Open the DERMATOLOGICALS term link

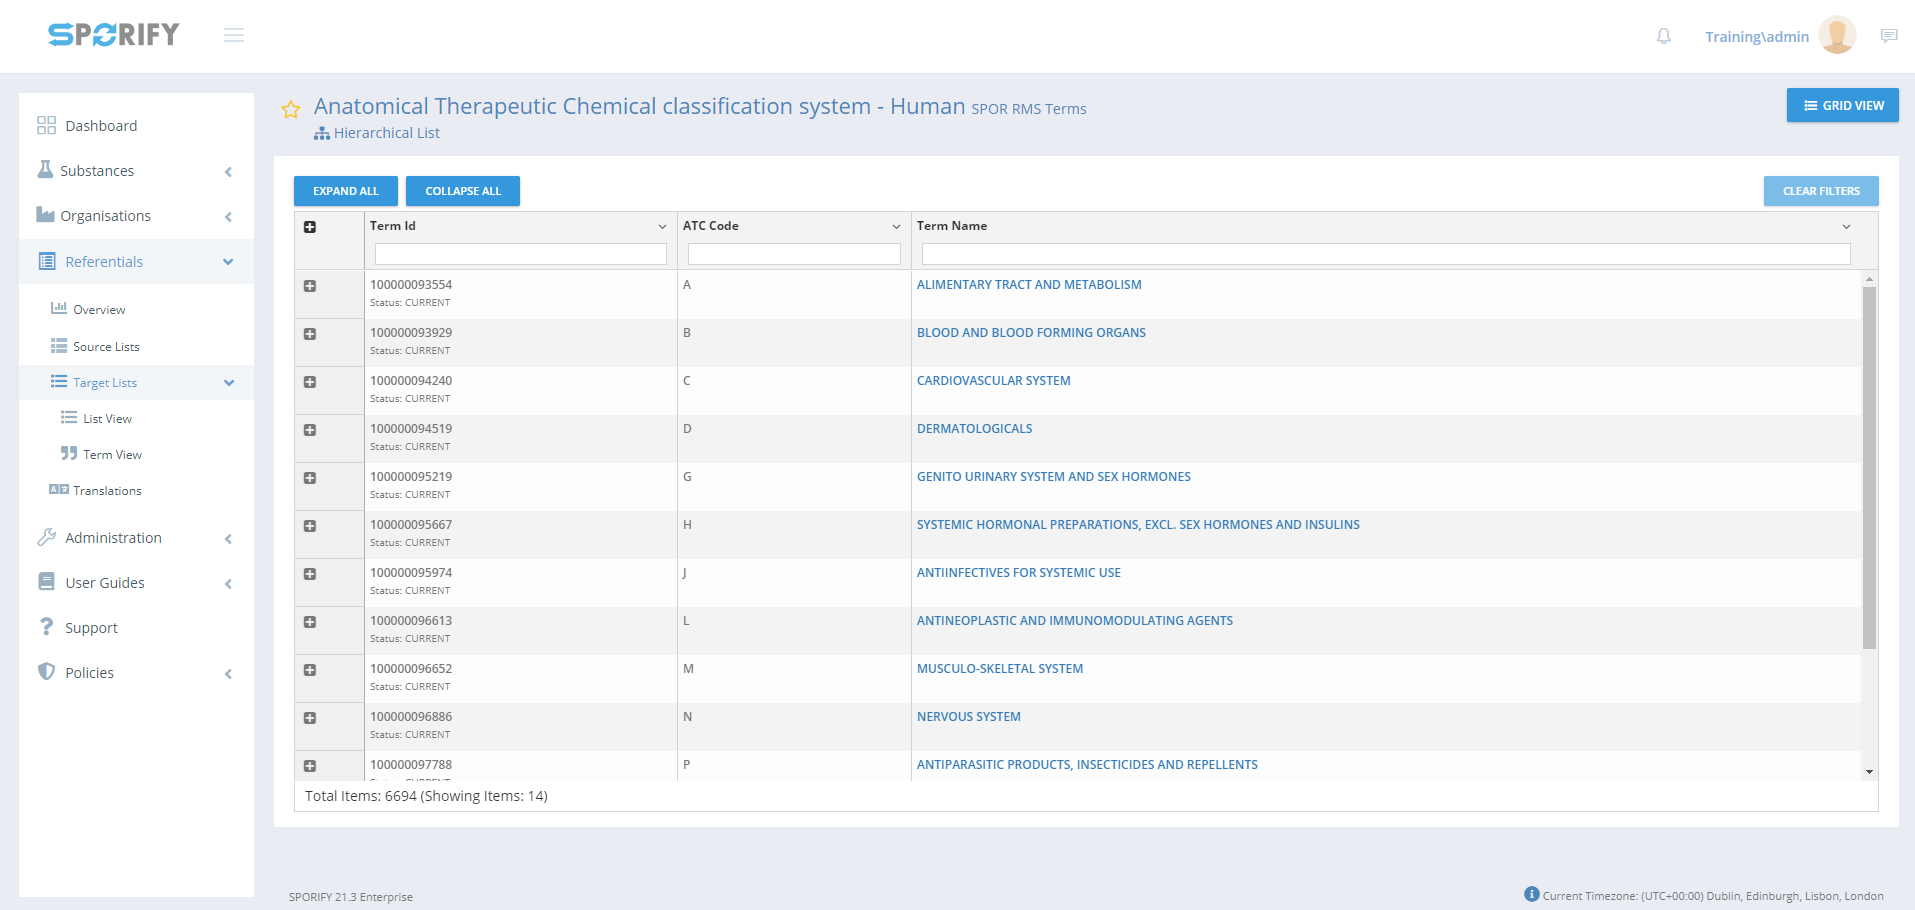[974, 429]
